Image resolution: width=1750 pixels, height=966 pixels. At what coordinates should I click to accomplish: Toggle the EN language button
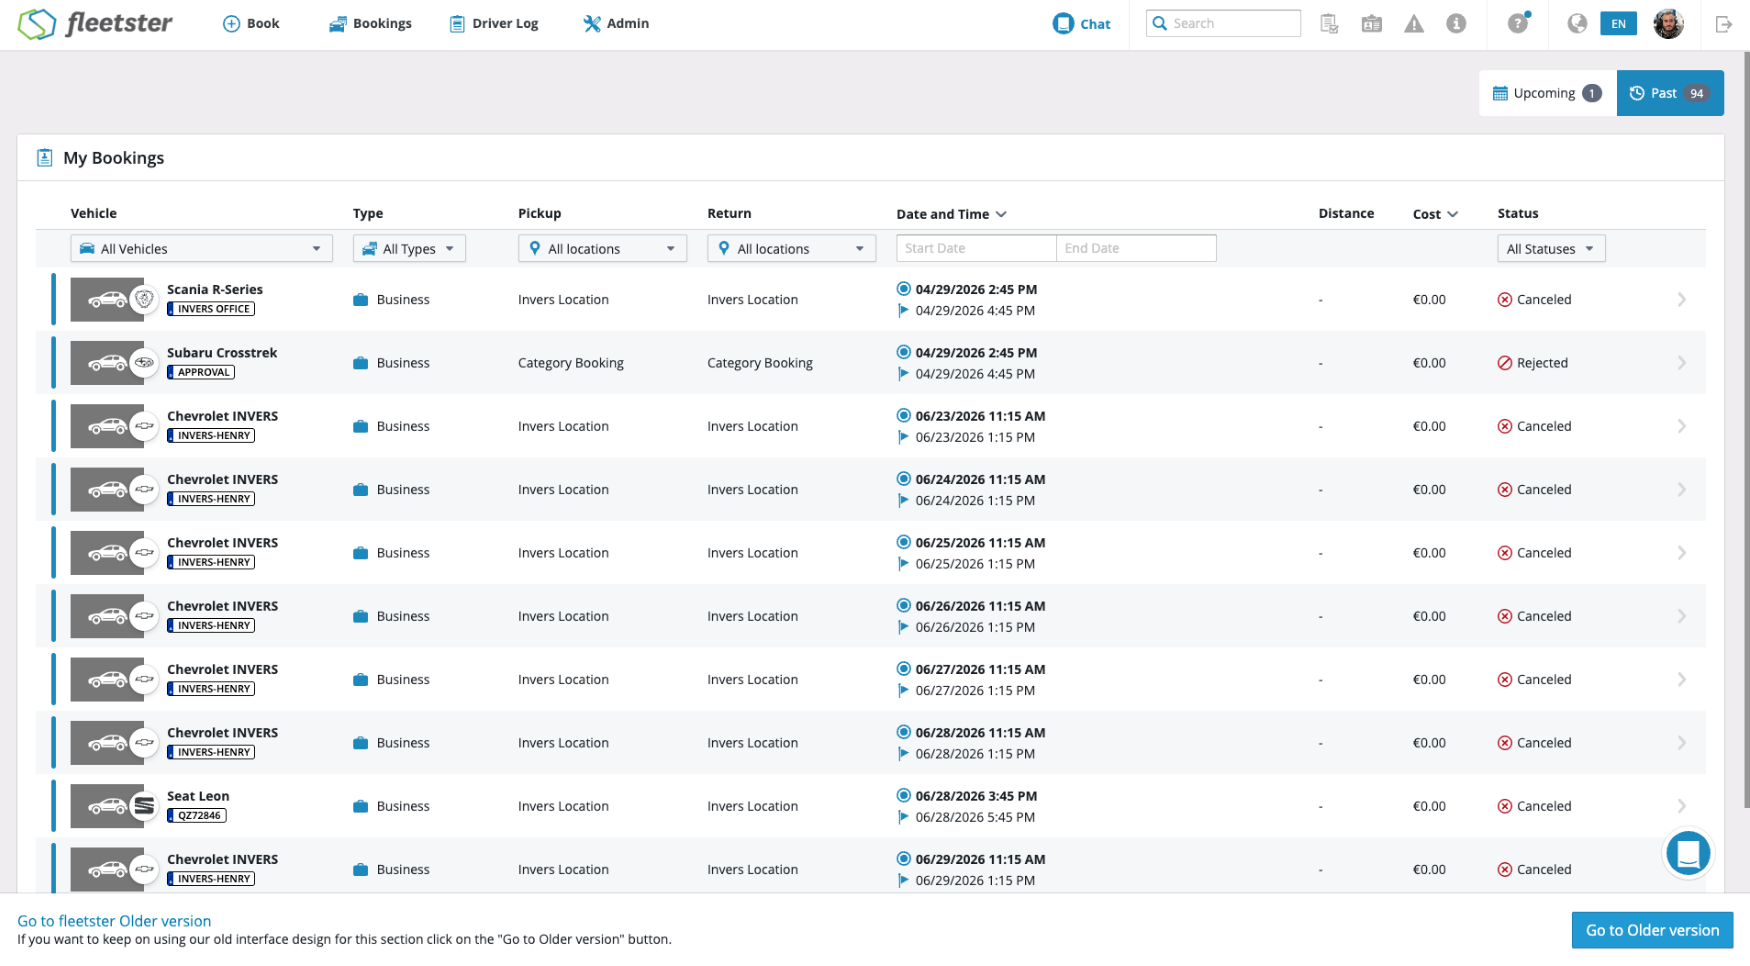[x=1618, y=24]
